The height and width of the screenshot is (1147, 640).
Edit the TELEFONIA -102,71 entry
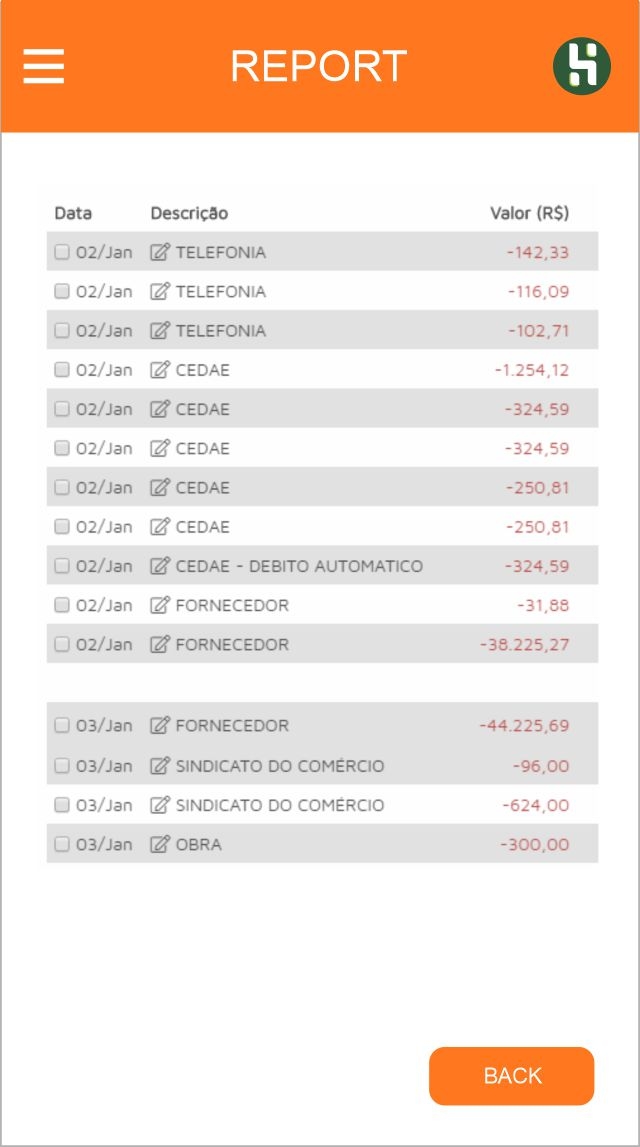[x=160, y=331]
